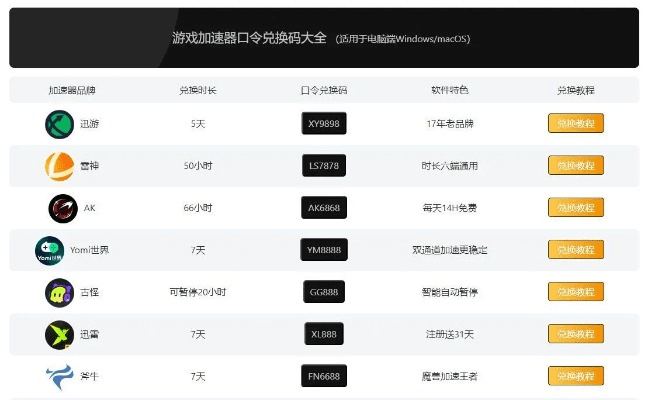
Task: Open 兑换教程 for the 迅雷 row
Action: tap(576, 334)
